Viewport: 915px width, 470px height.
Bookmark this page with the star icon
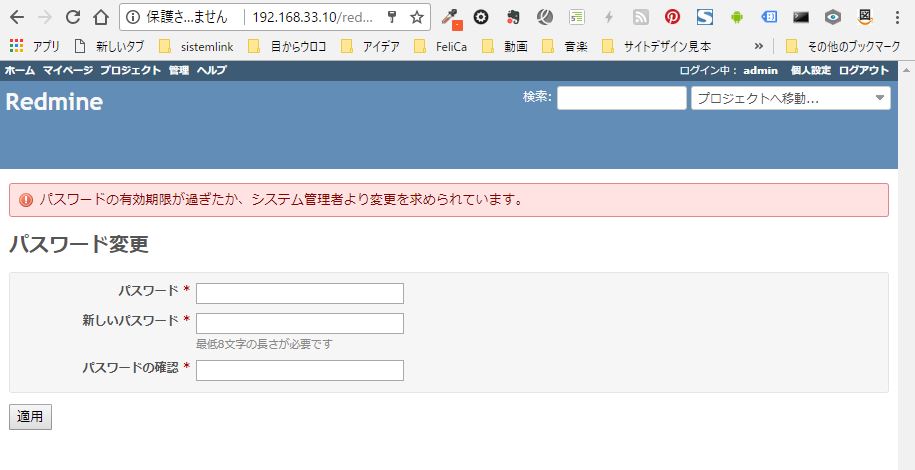(417, 17)
